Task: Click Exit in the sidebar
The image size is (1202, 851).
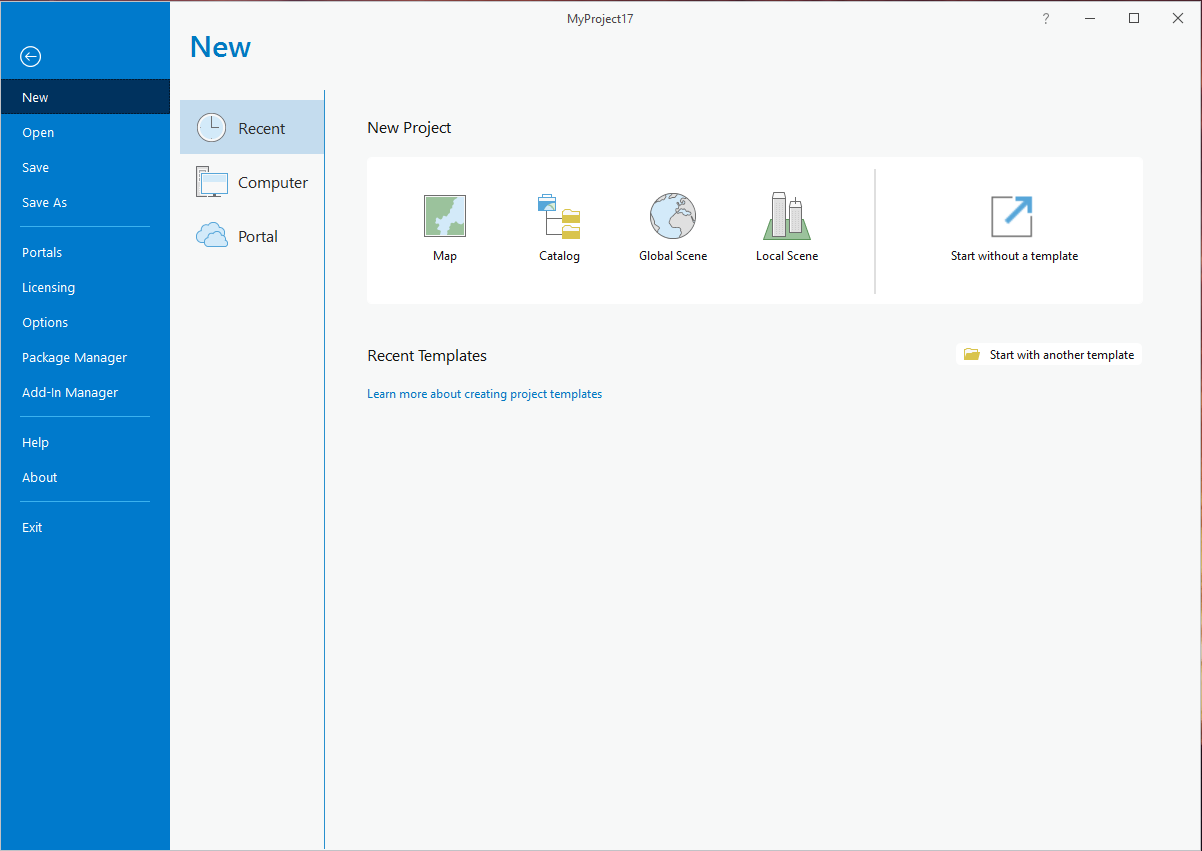Action: 32,528
